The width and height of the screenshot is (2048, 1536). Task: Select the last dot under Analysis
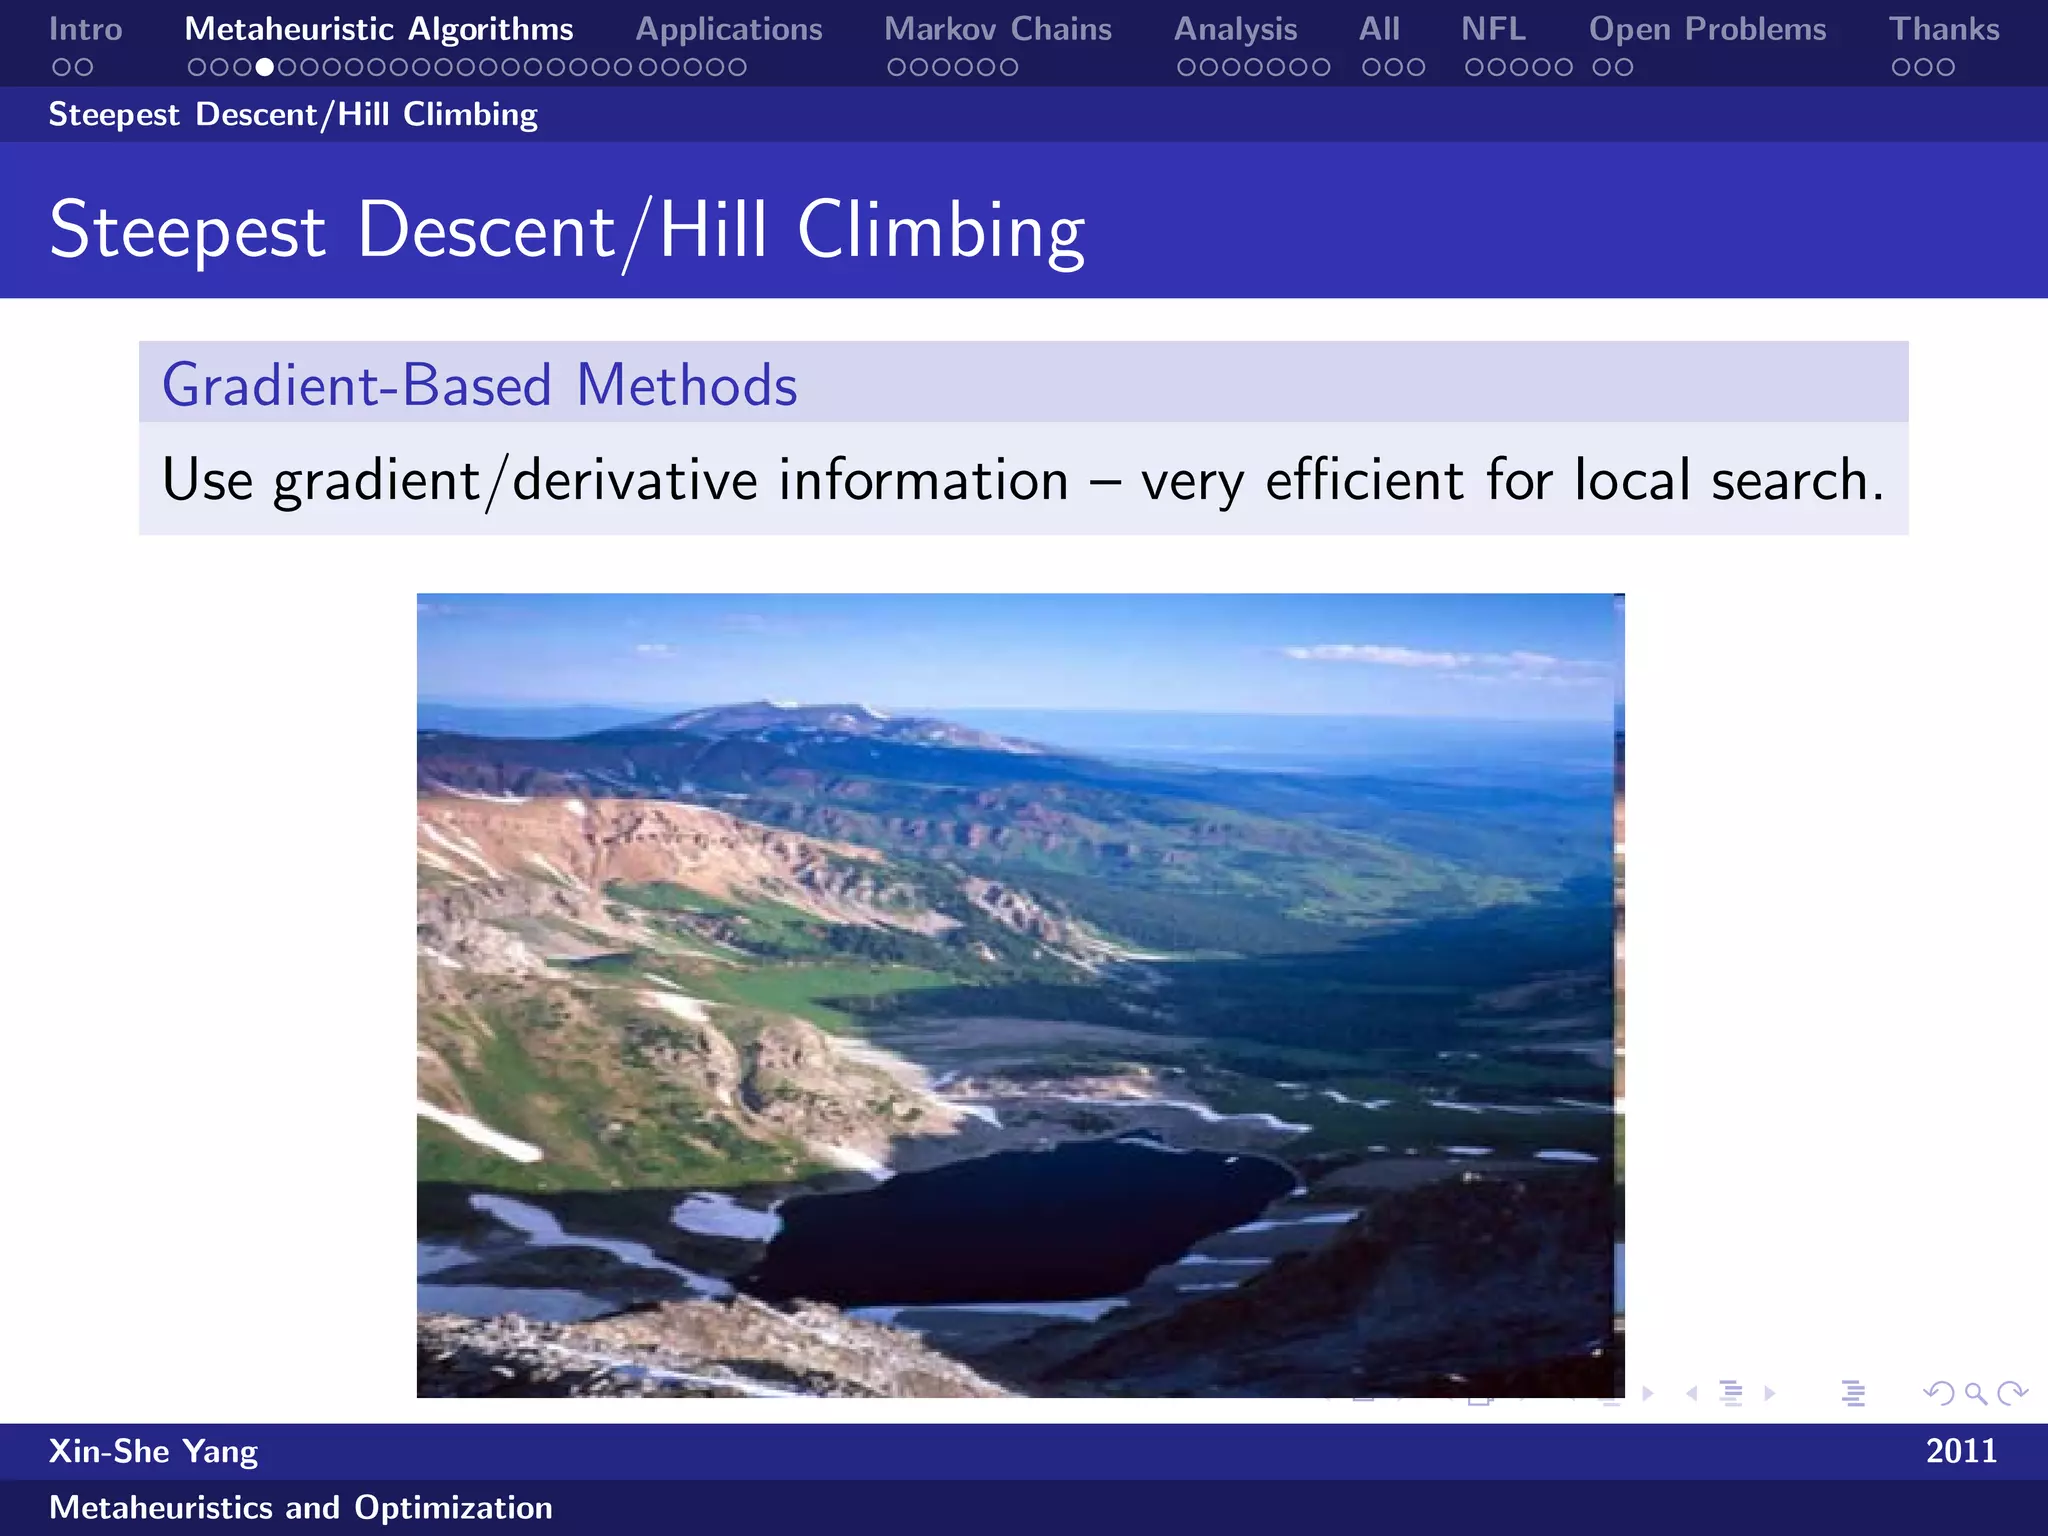pos(1321,67)
